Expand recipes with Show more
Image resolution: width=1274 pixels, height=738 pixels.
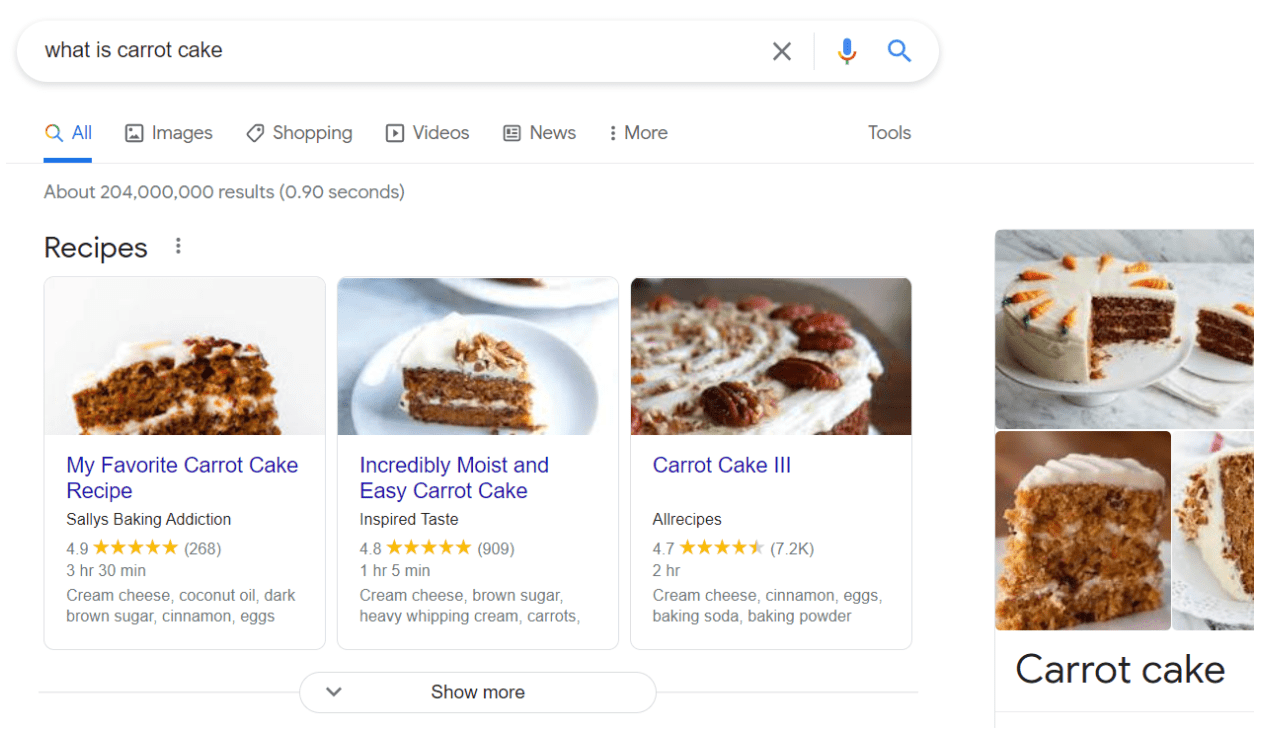(x=477, y=692)
